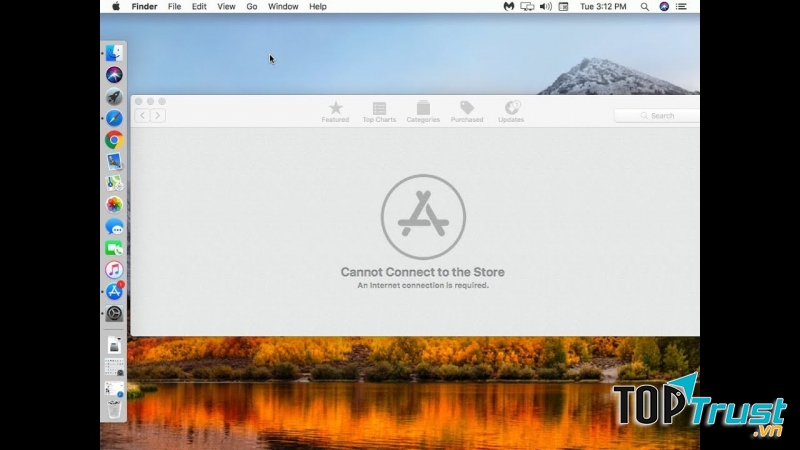Screen dimensions: 800x450
Task: Click 'Cannot Connect to the Store' message
Action: coord(422,272)
